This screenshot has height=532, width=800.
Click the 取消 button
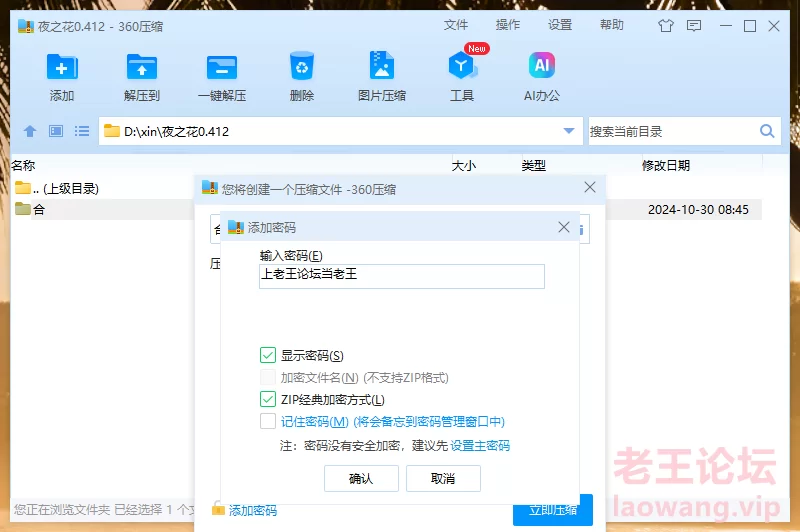(x=443, y=478)
